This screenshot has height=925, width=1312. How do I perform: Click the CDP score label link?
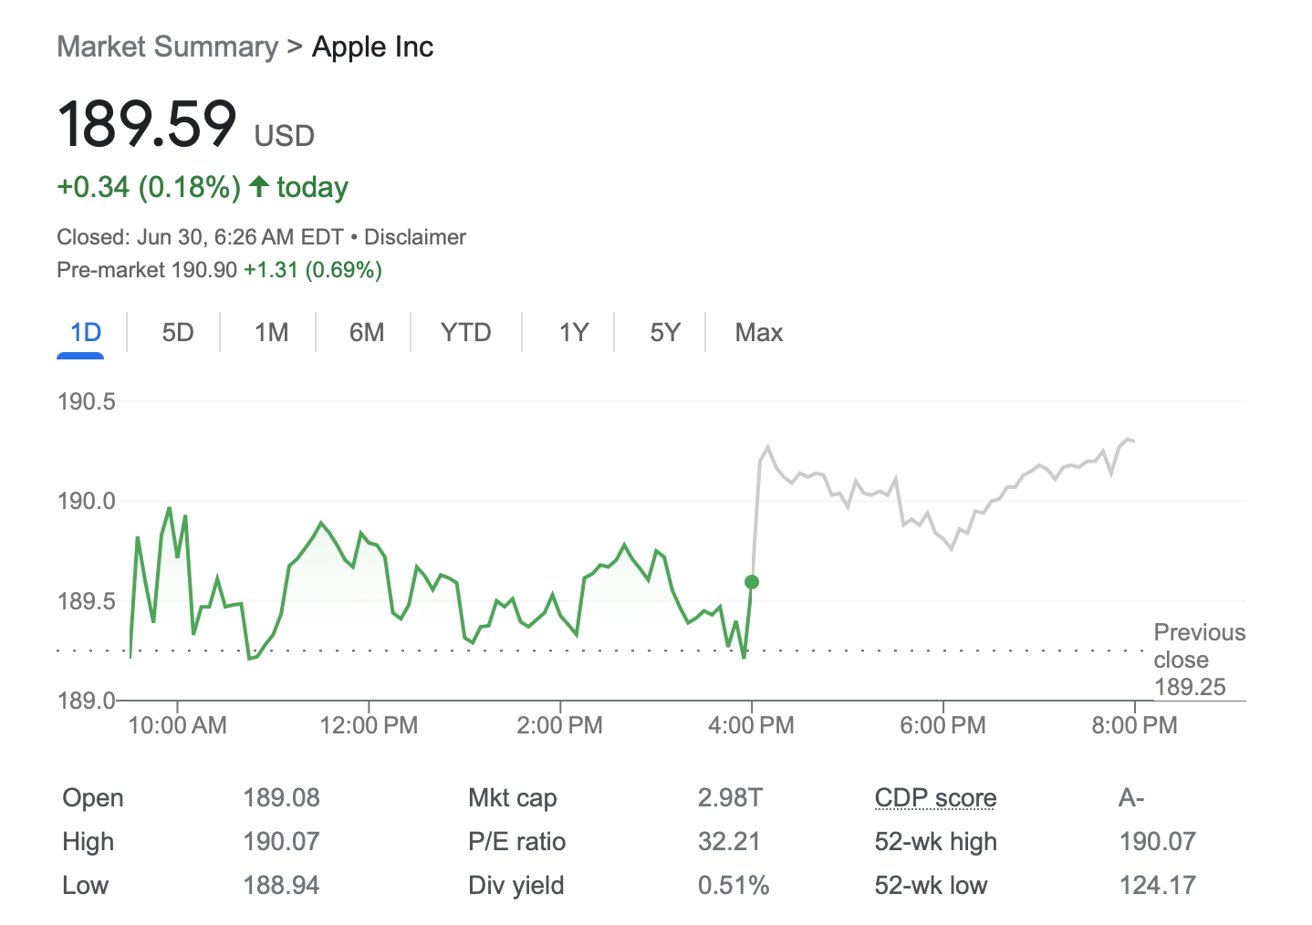point(935,798)
